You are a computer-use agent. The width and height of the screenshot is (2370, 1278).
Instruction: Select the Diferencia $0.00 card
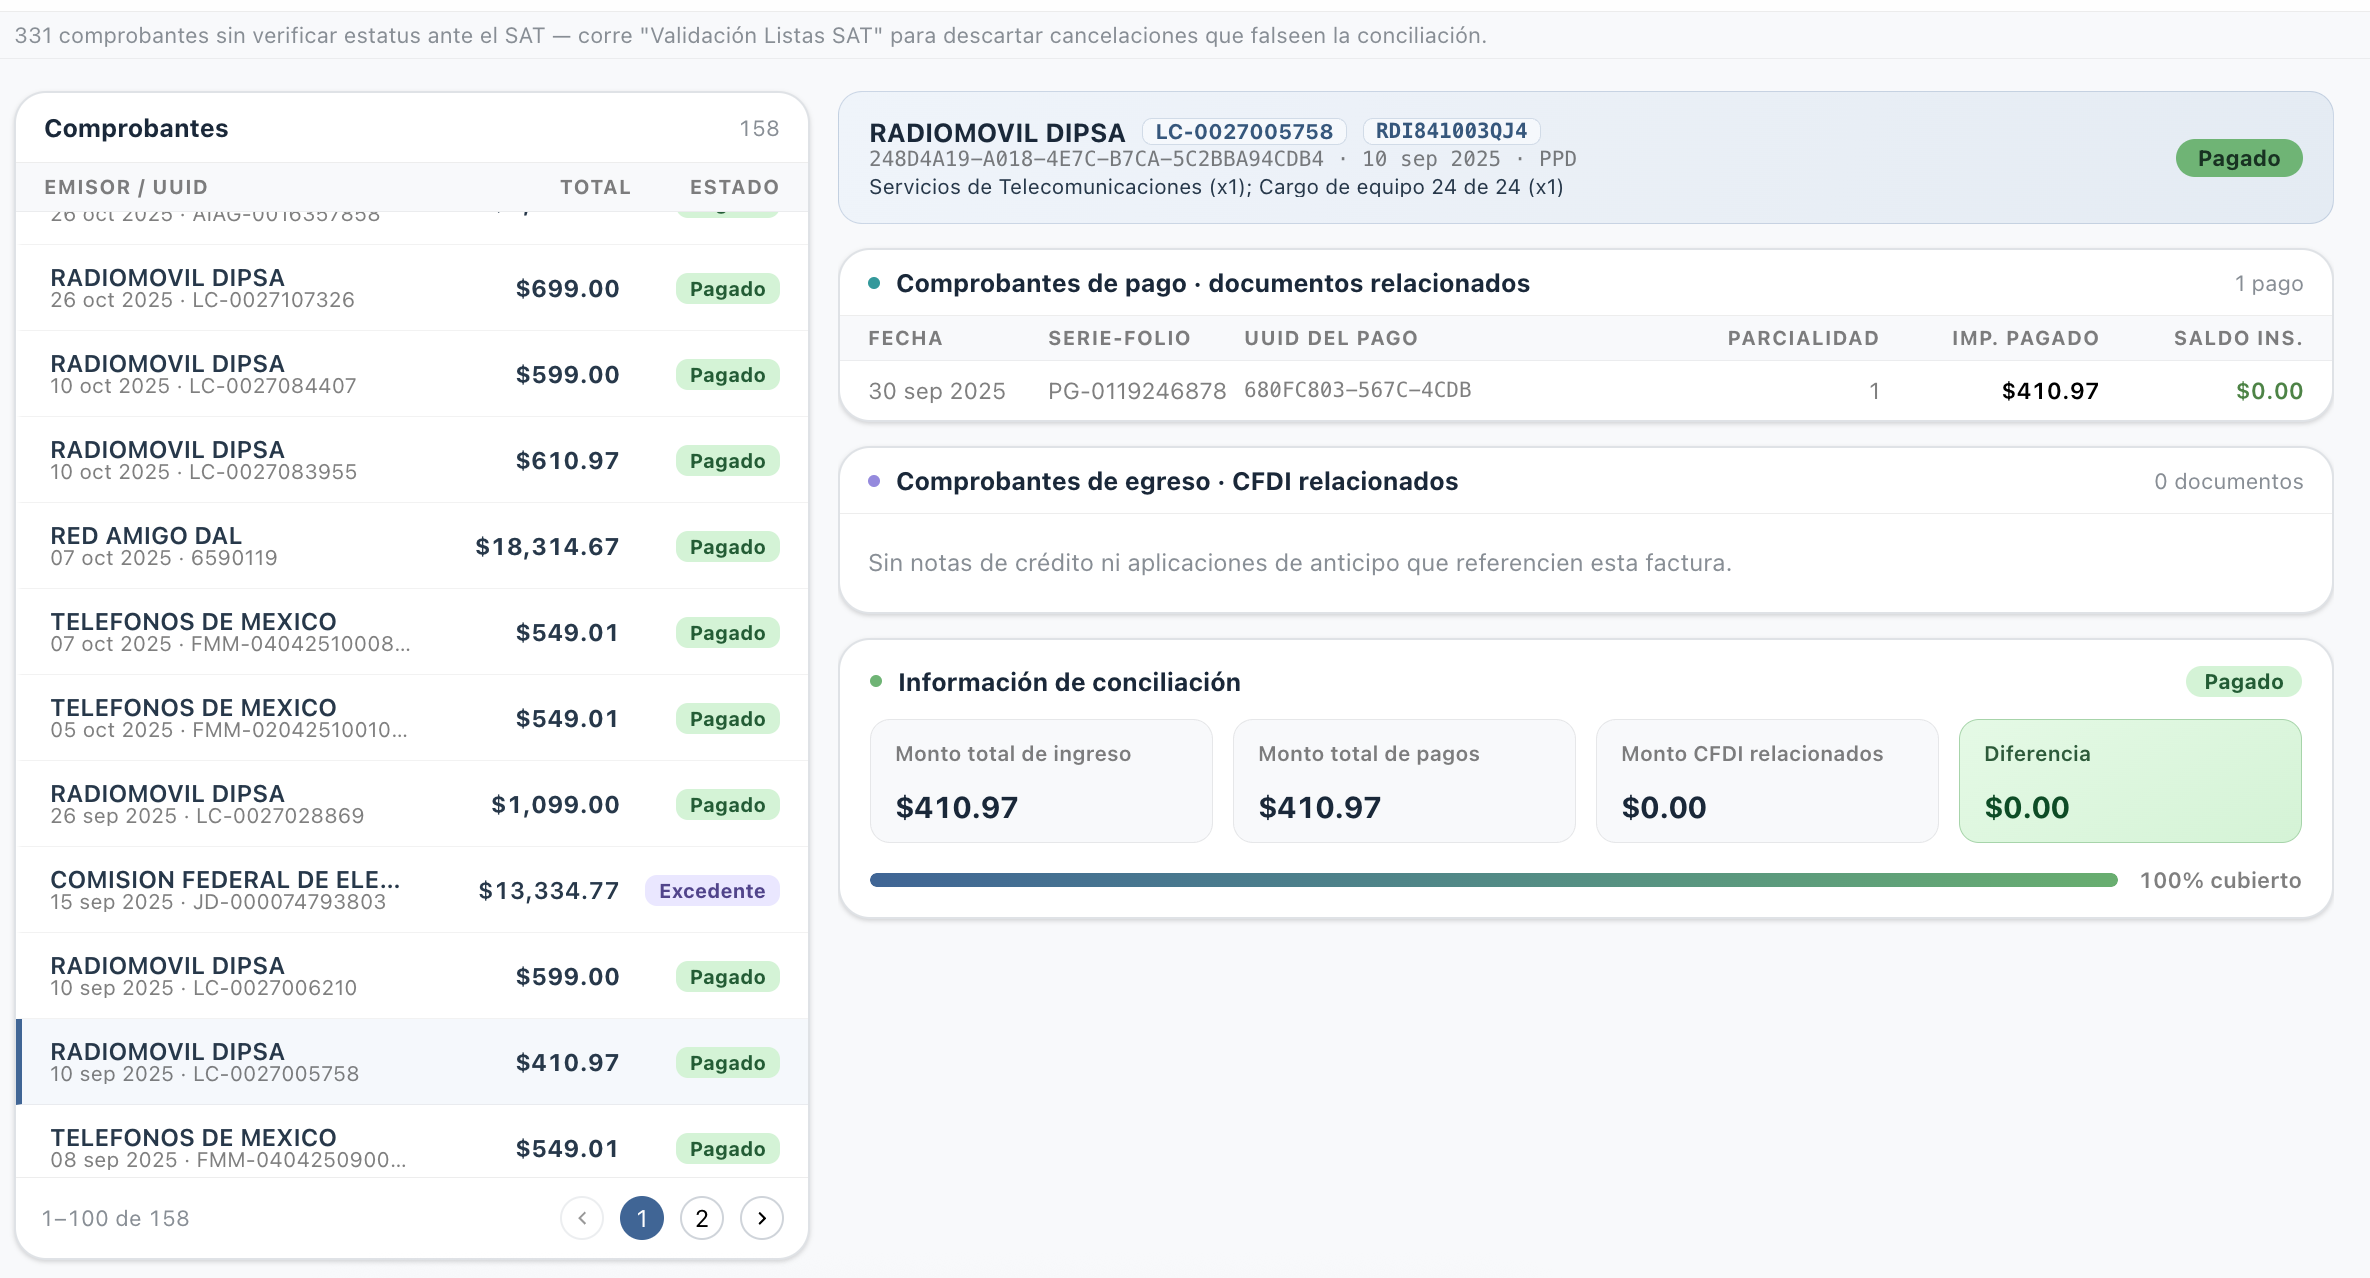2130,781
